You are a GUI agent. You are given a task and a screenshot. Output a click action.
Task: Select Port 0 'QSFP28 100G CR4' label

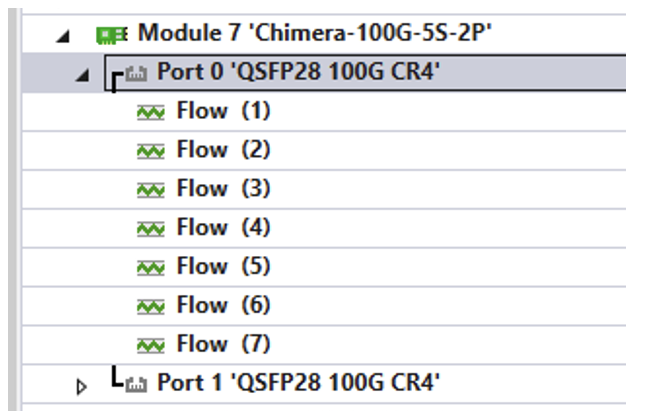point(298,72)
